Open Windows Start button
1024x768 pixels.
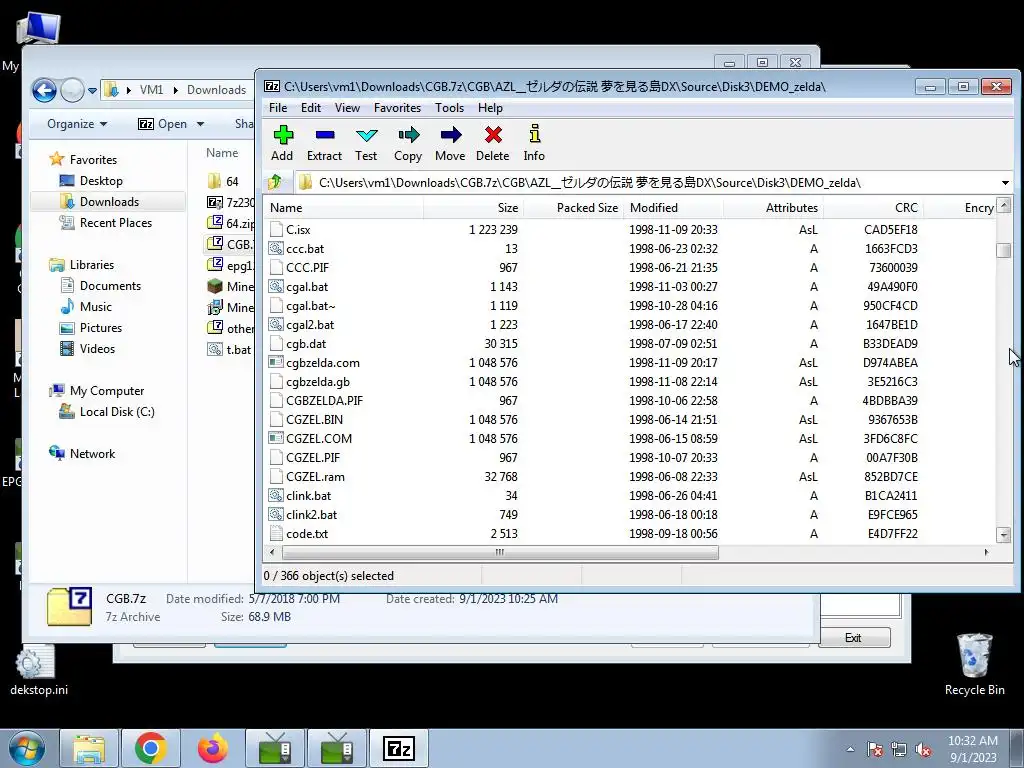pyautogui.click(x=26, y=748)
